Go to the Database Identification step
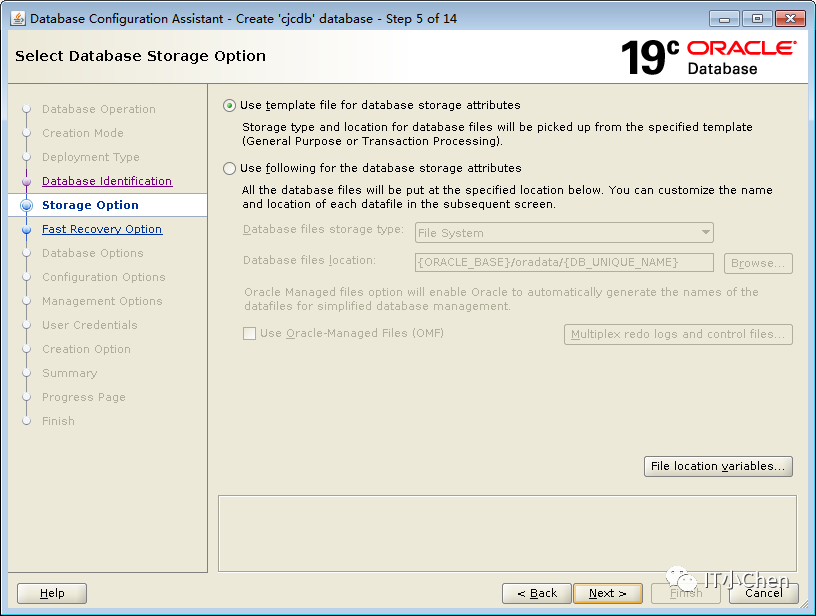Viewport: 816px width, 616px height. click(x=107, y=181)
